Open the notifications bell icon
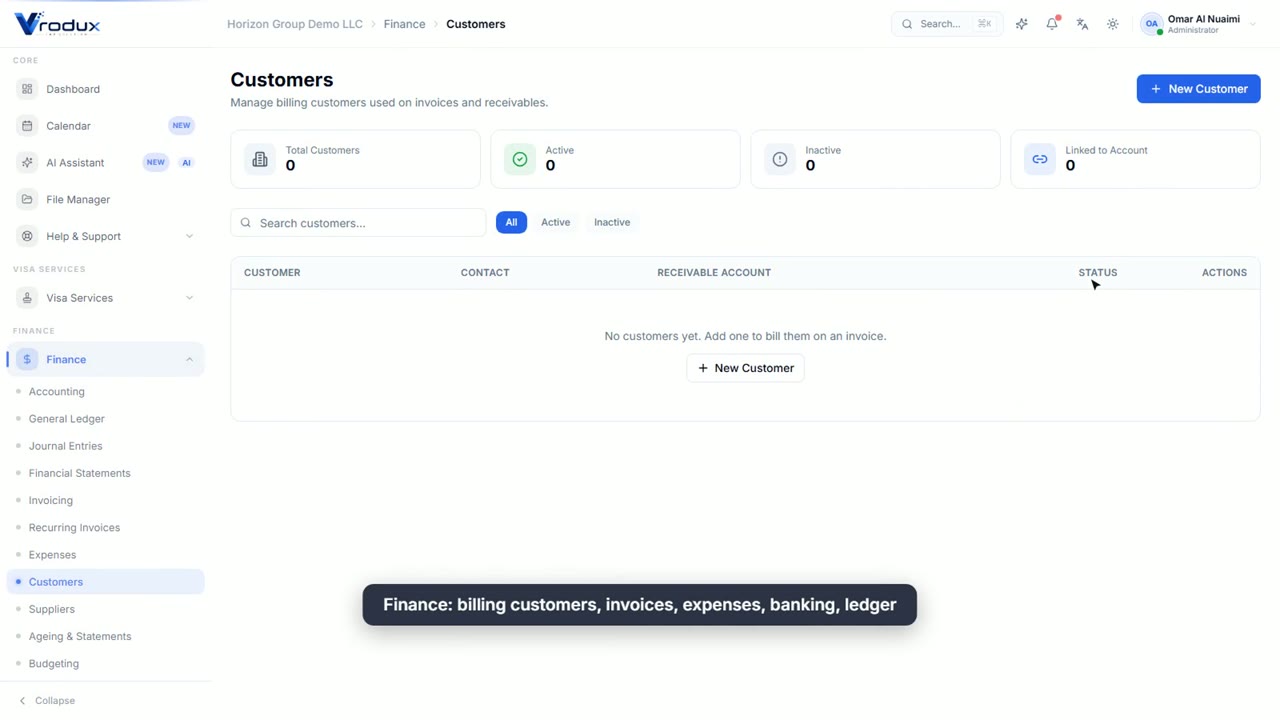Viewport: 1280px width, 720px height. click(x=1052, y=24)
